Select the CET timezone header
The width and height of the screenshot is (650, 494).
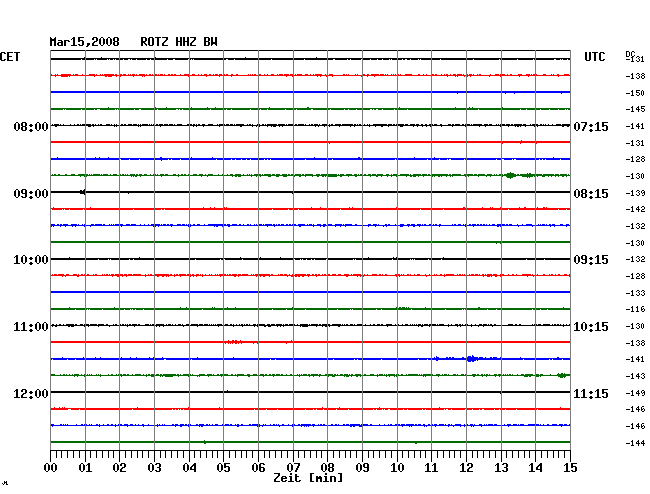click(10, 57)
